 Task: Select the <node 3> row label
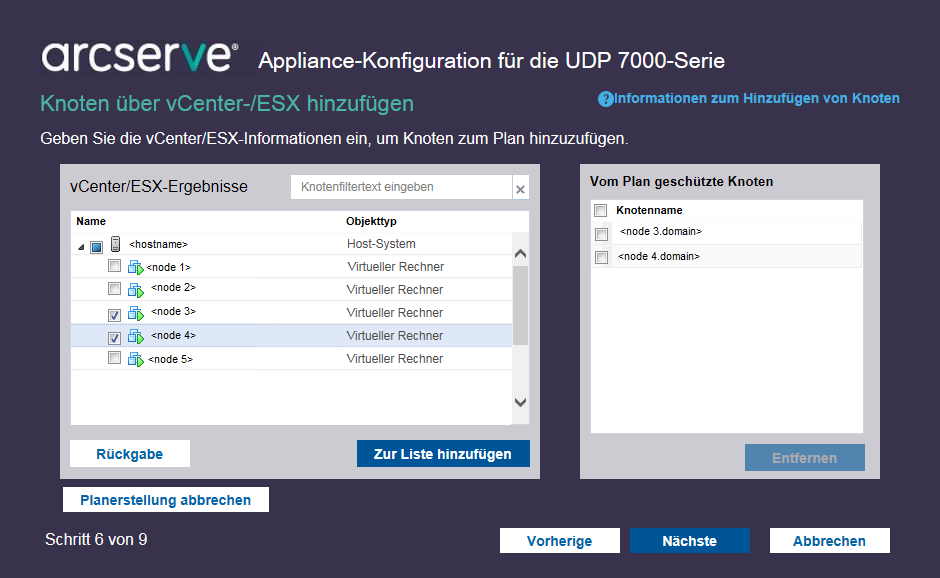[173, 312]
